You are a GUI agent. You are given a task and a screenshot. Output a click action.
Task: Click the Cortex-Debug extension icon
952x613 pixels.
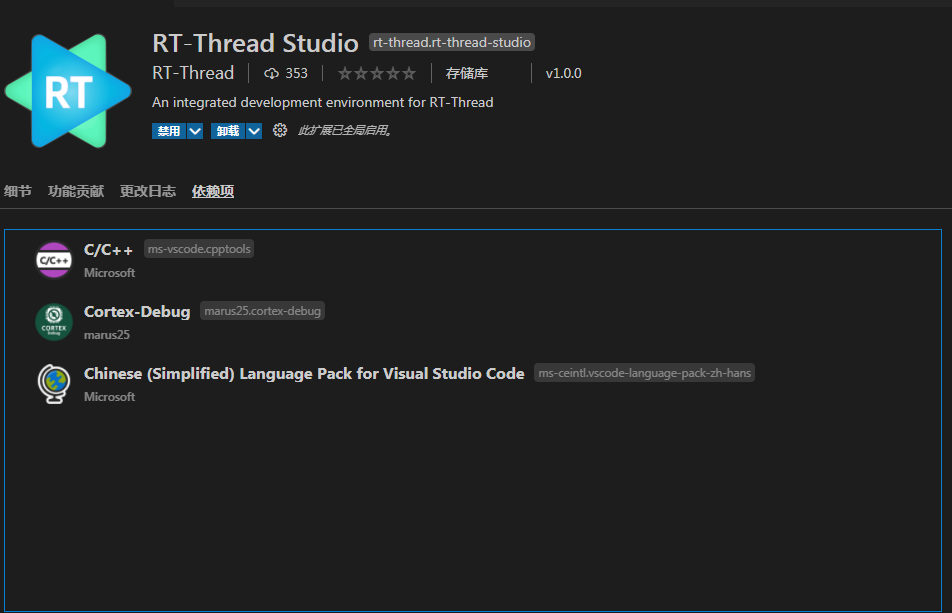(54, 322)
